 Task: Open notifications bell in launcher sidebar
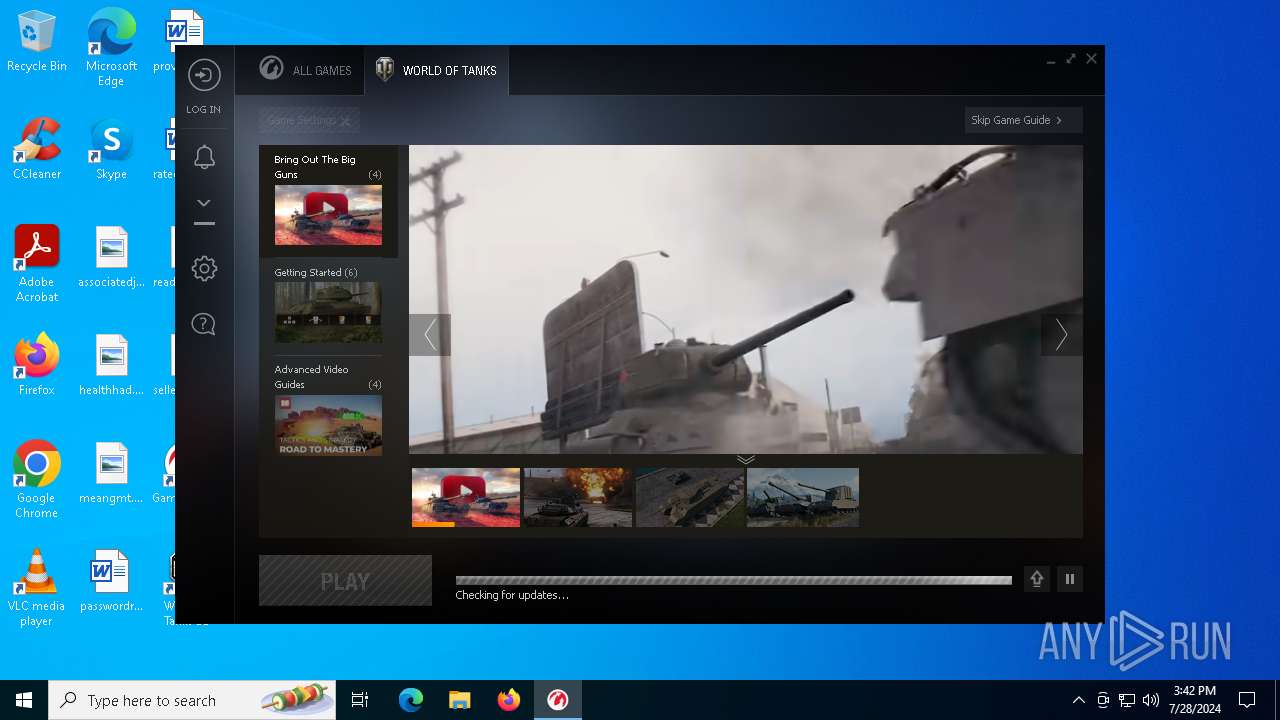pyautogui.click(x=204, y=157)
